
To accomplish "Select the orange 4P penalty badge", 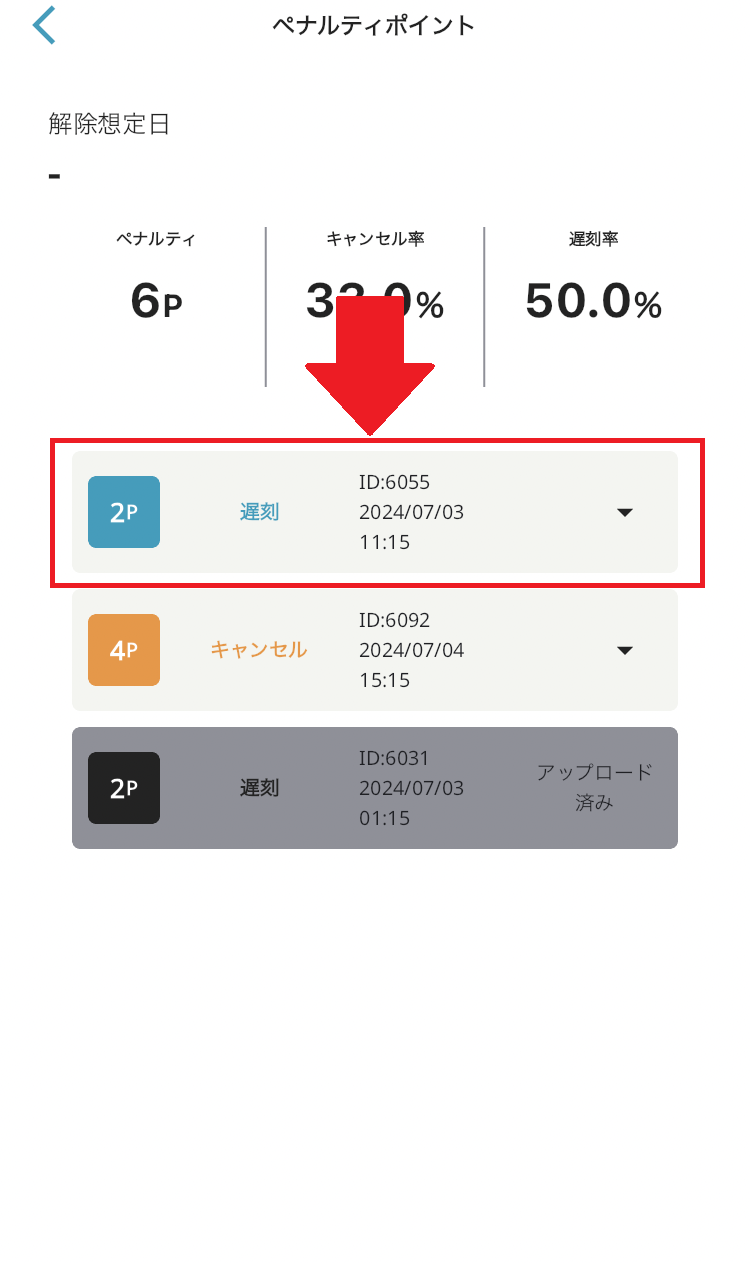I will pyautogui.click(x=125, y=650).
